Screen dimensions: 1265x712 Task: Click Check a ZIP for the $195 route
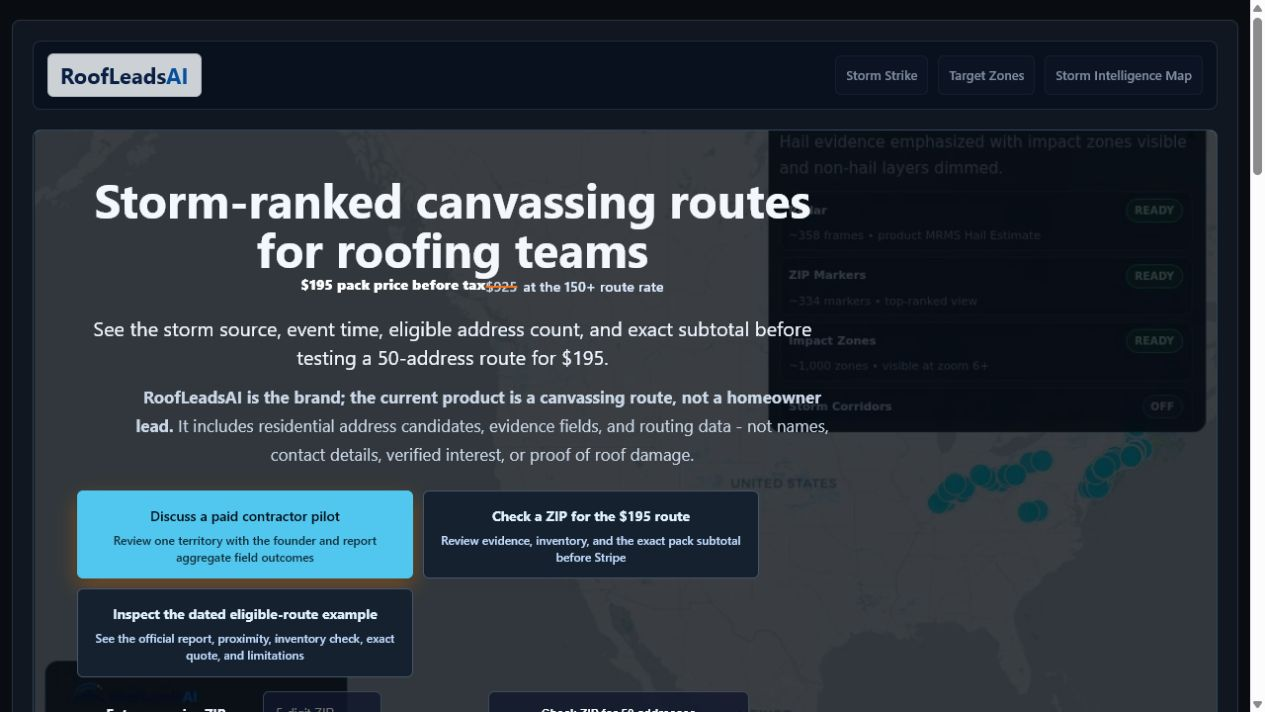(x=590, y=534)
